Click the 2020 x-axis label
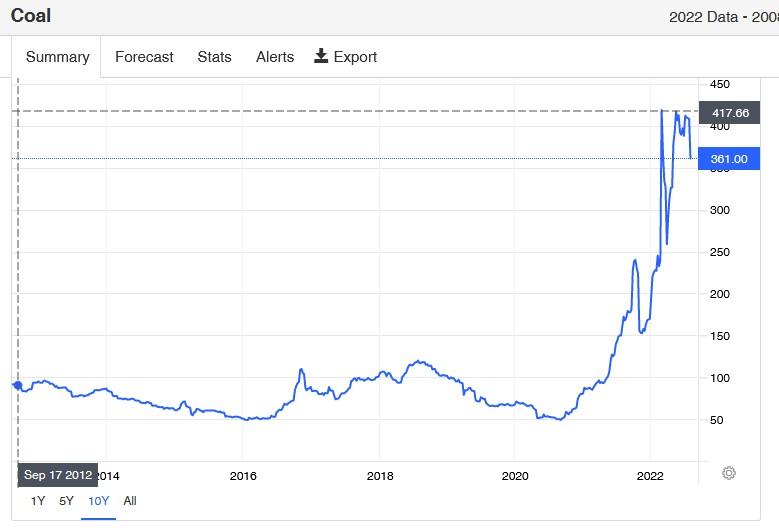Screen dimensions: 779x531 [x=515, y=475]
